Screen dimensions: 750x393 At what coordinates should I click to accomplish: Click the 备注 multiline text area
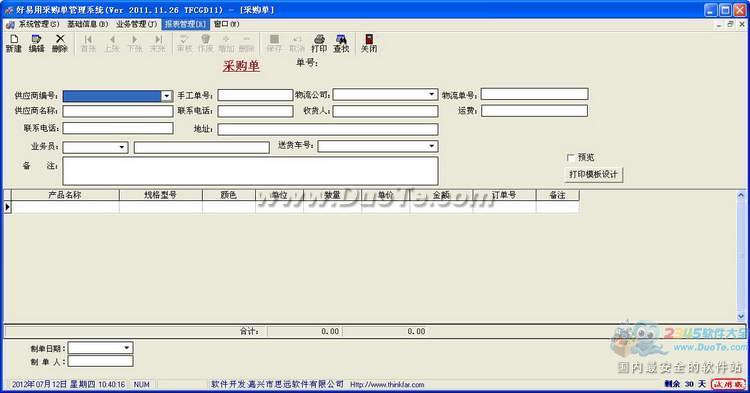250,171
